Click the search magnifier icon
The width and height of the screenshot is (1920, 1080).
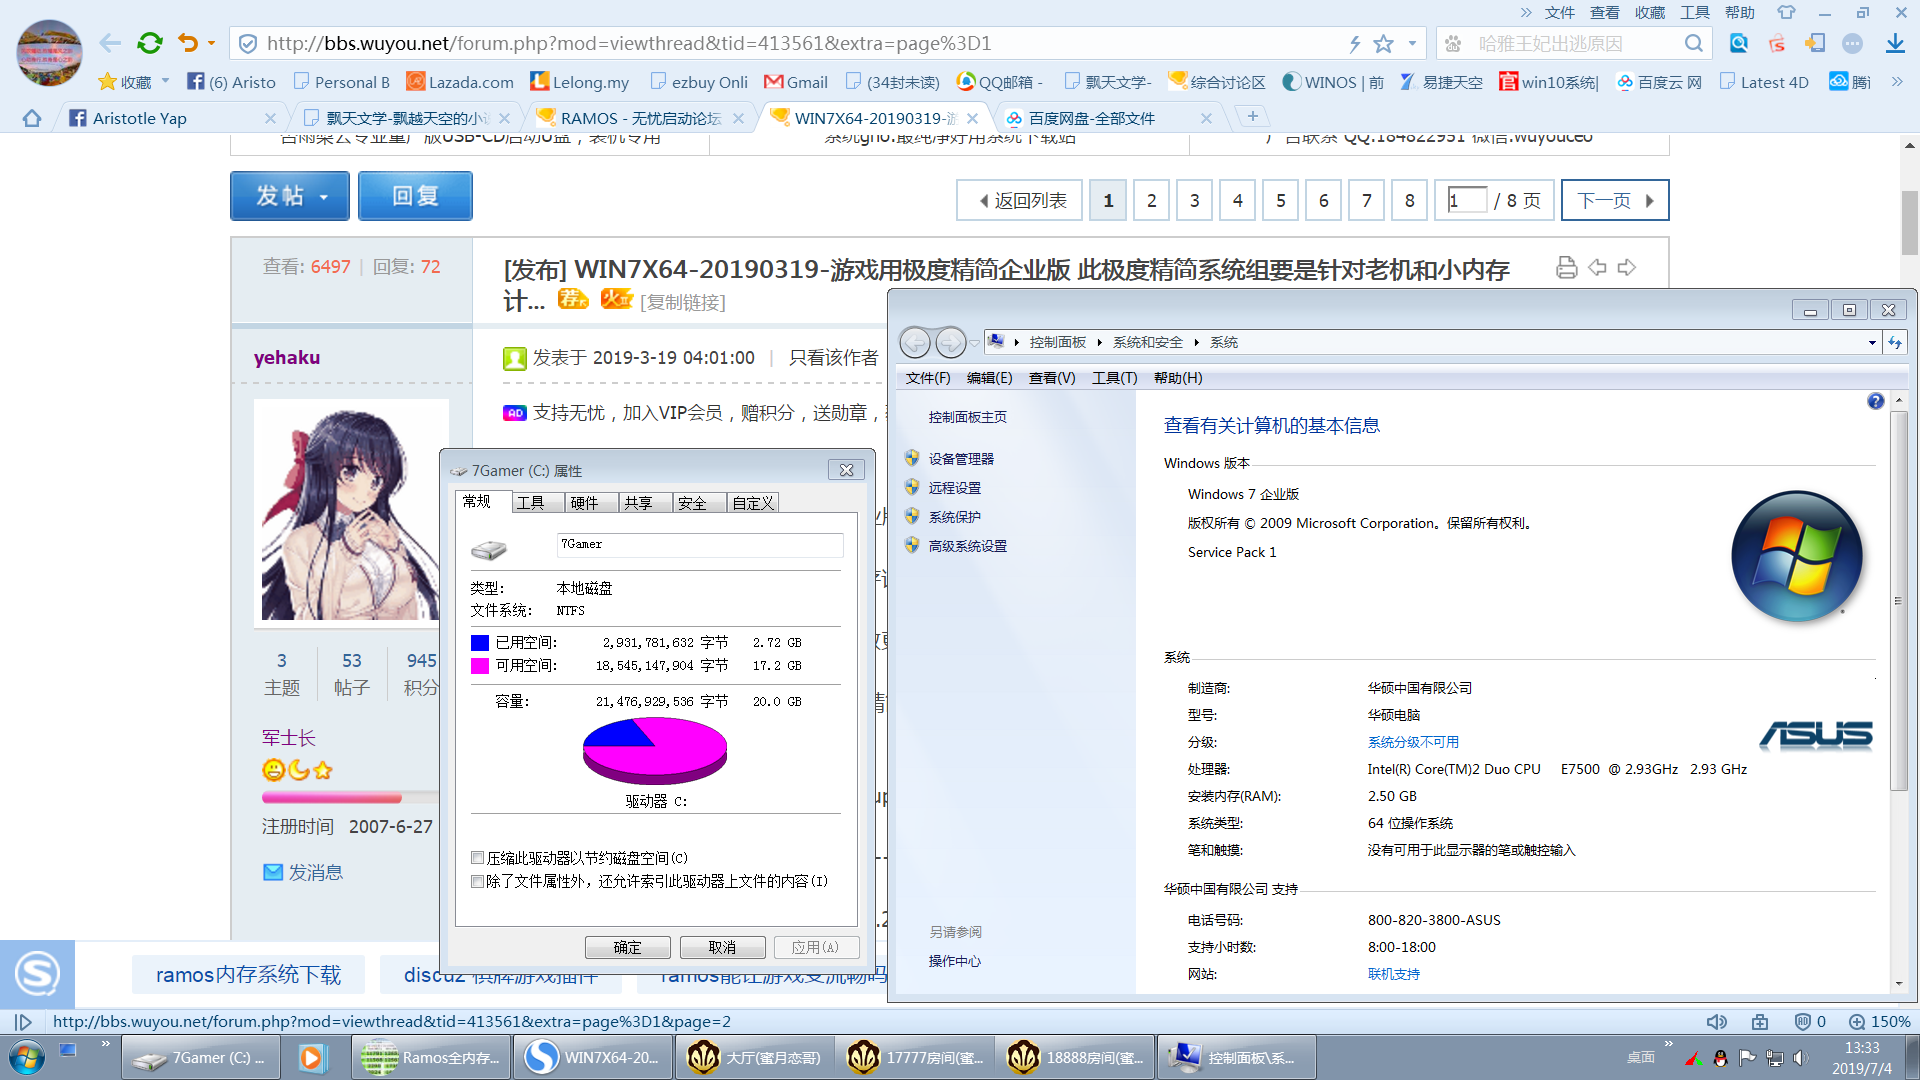point(1693,43)
